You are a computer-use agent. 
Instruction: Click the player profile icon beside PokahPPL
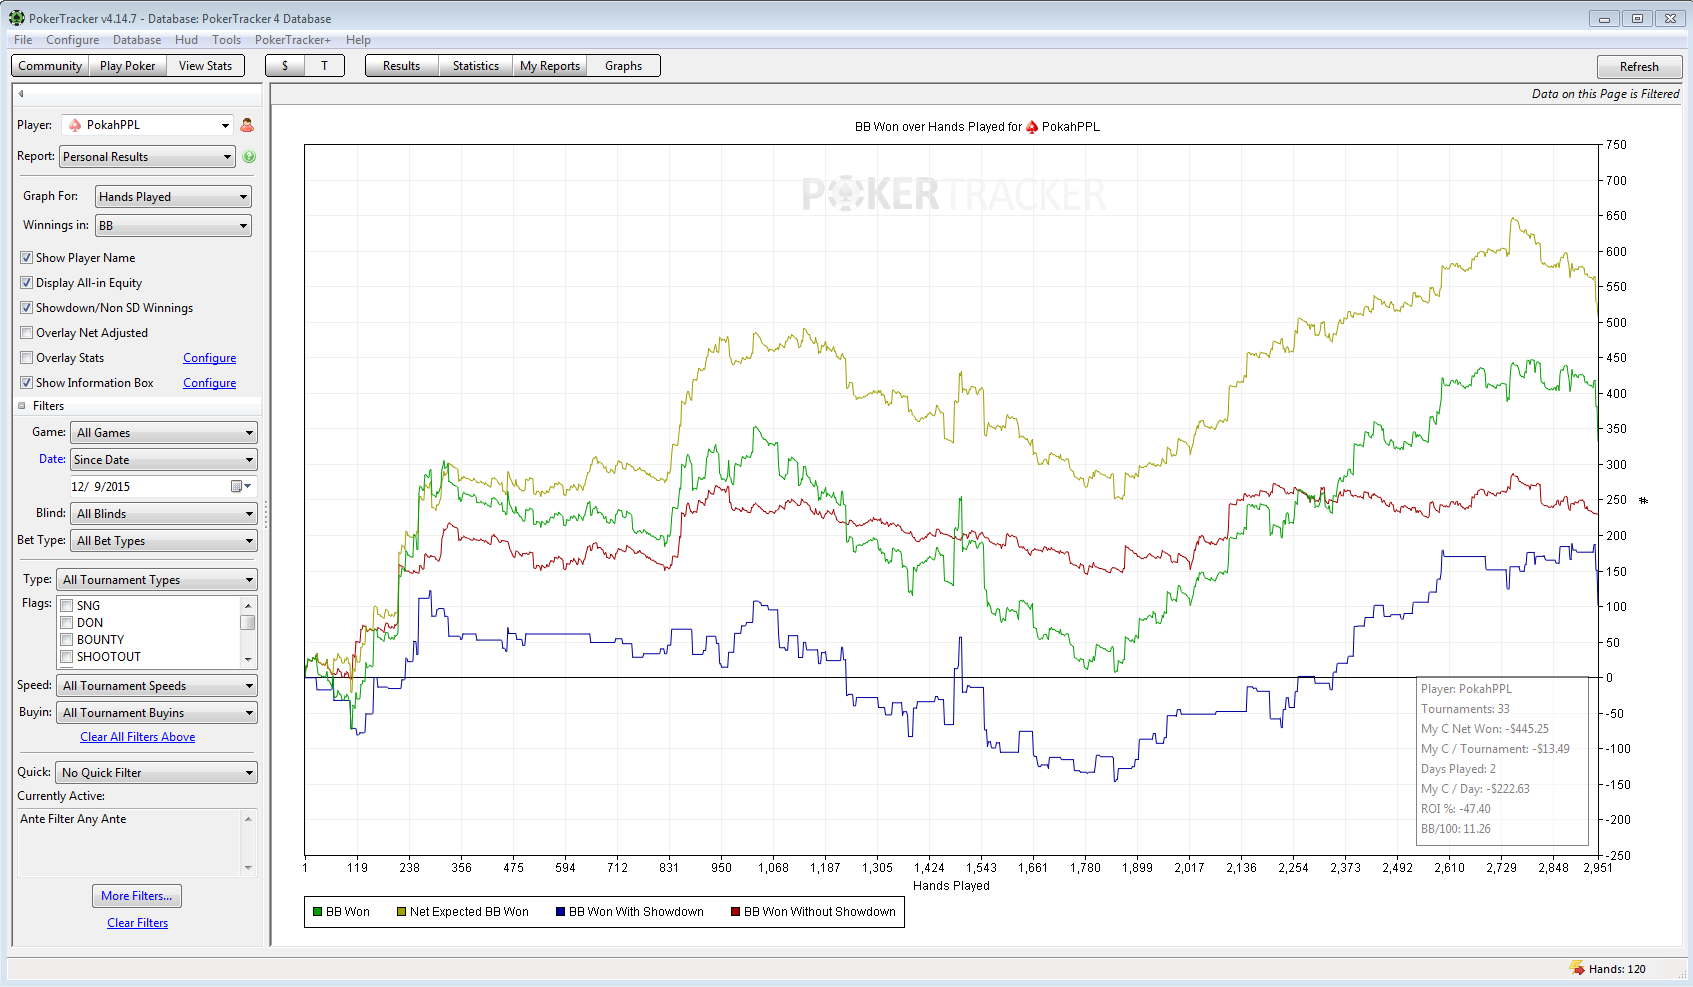click(247, 125)
